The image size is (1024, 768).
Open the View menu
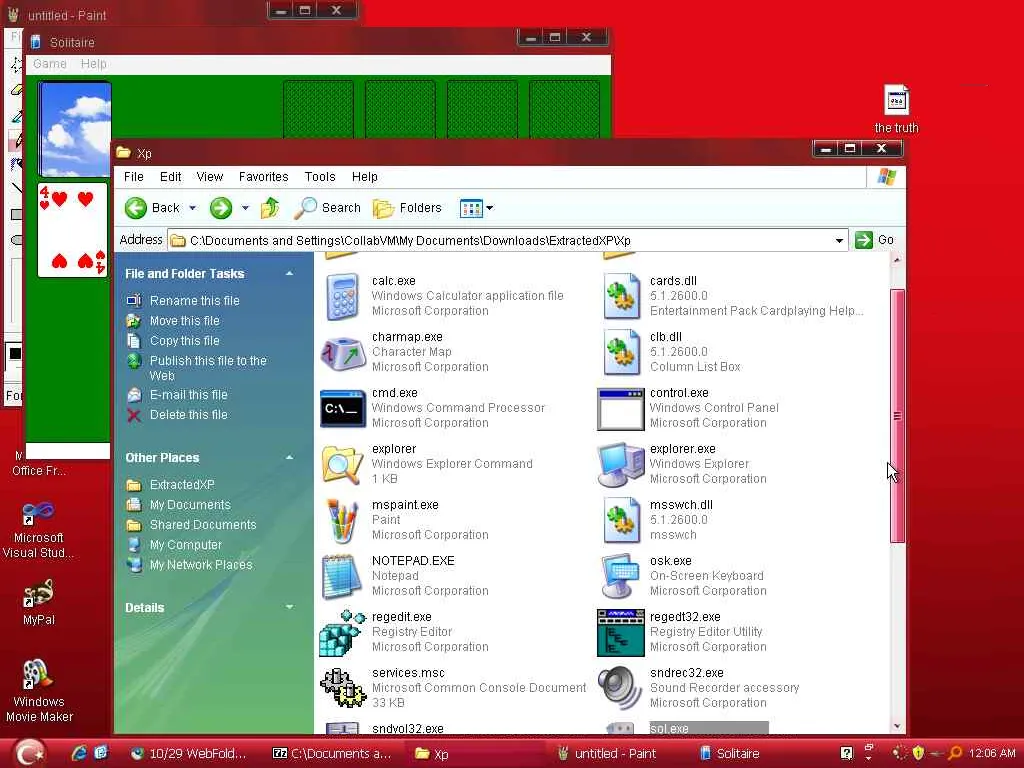click(210, 176)
